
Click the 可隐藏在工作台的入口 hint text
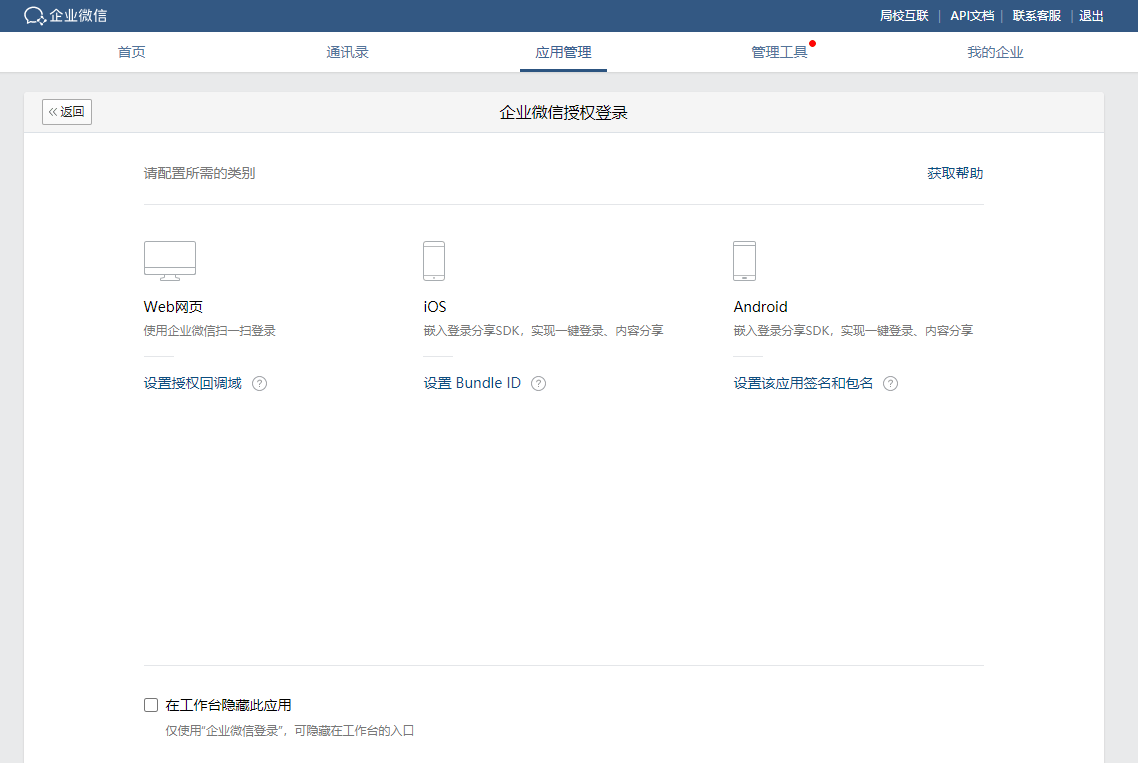[354, 731]
